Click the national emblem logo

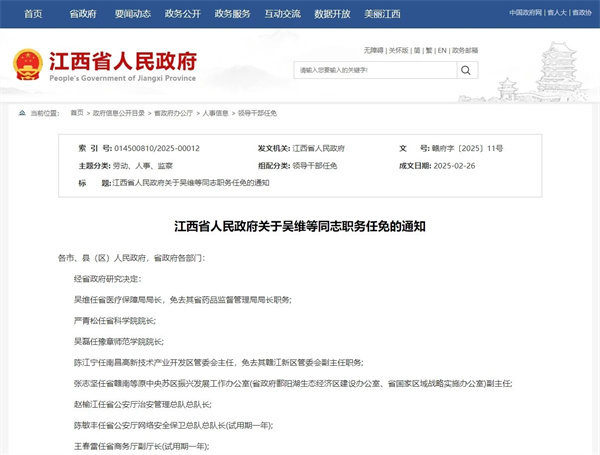[x=29, y=64]
